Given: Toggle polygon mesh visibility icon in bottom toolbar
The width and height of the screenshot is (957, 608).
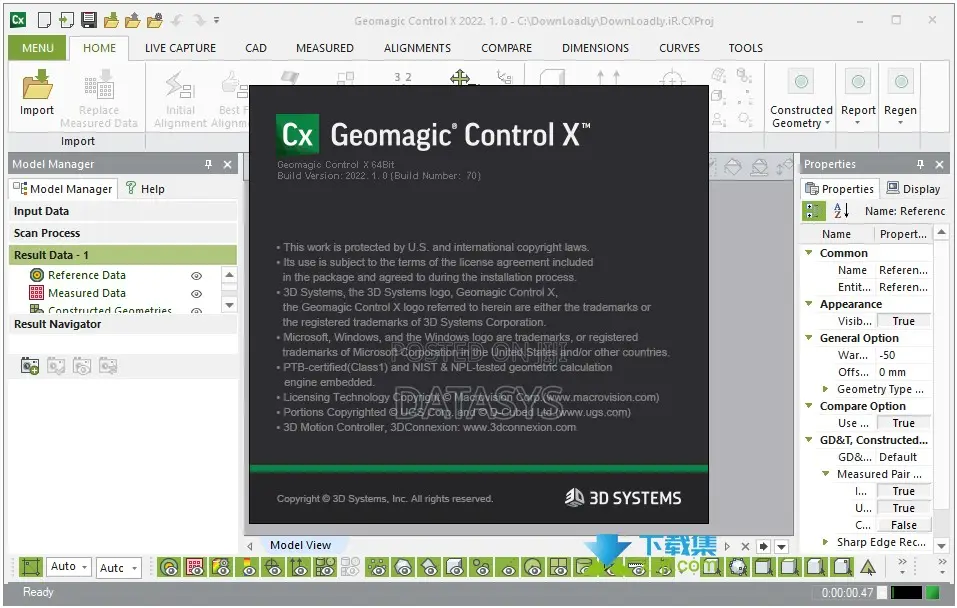Looking at the screenshot, I should pos(403,567).
